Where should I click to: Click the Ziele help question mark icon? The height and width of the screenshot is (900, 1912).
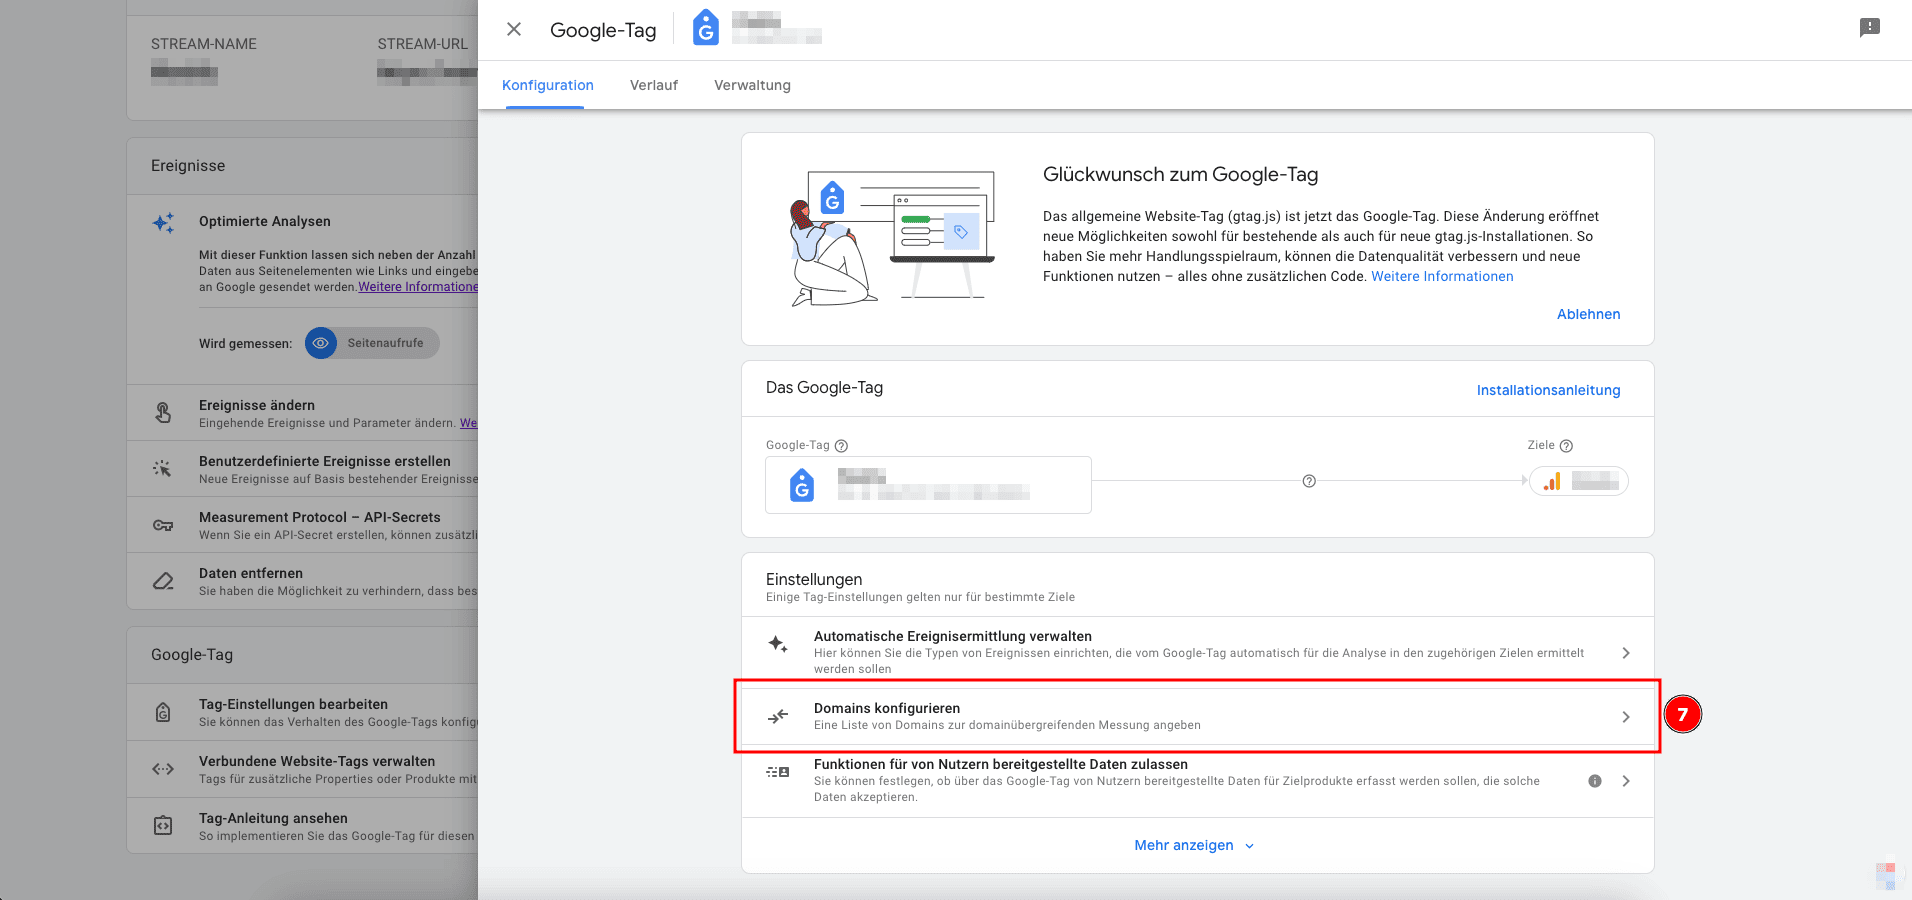1566,446
